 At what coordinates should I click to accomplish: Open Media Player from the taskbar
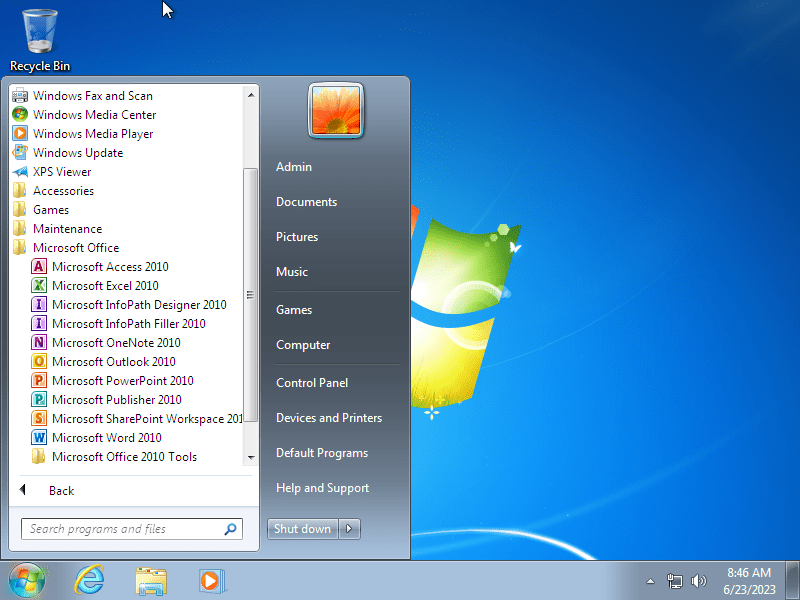pos(211,581)
